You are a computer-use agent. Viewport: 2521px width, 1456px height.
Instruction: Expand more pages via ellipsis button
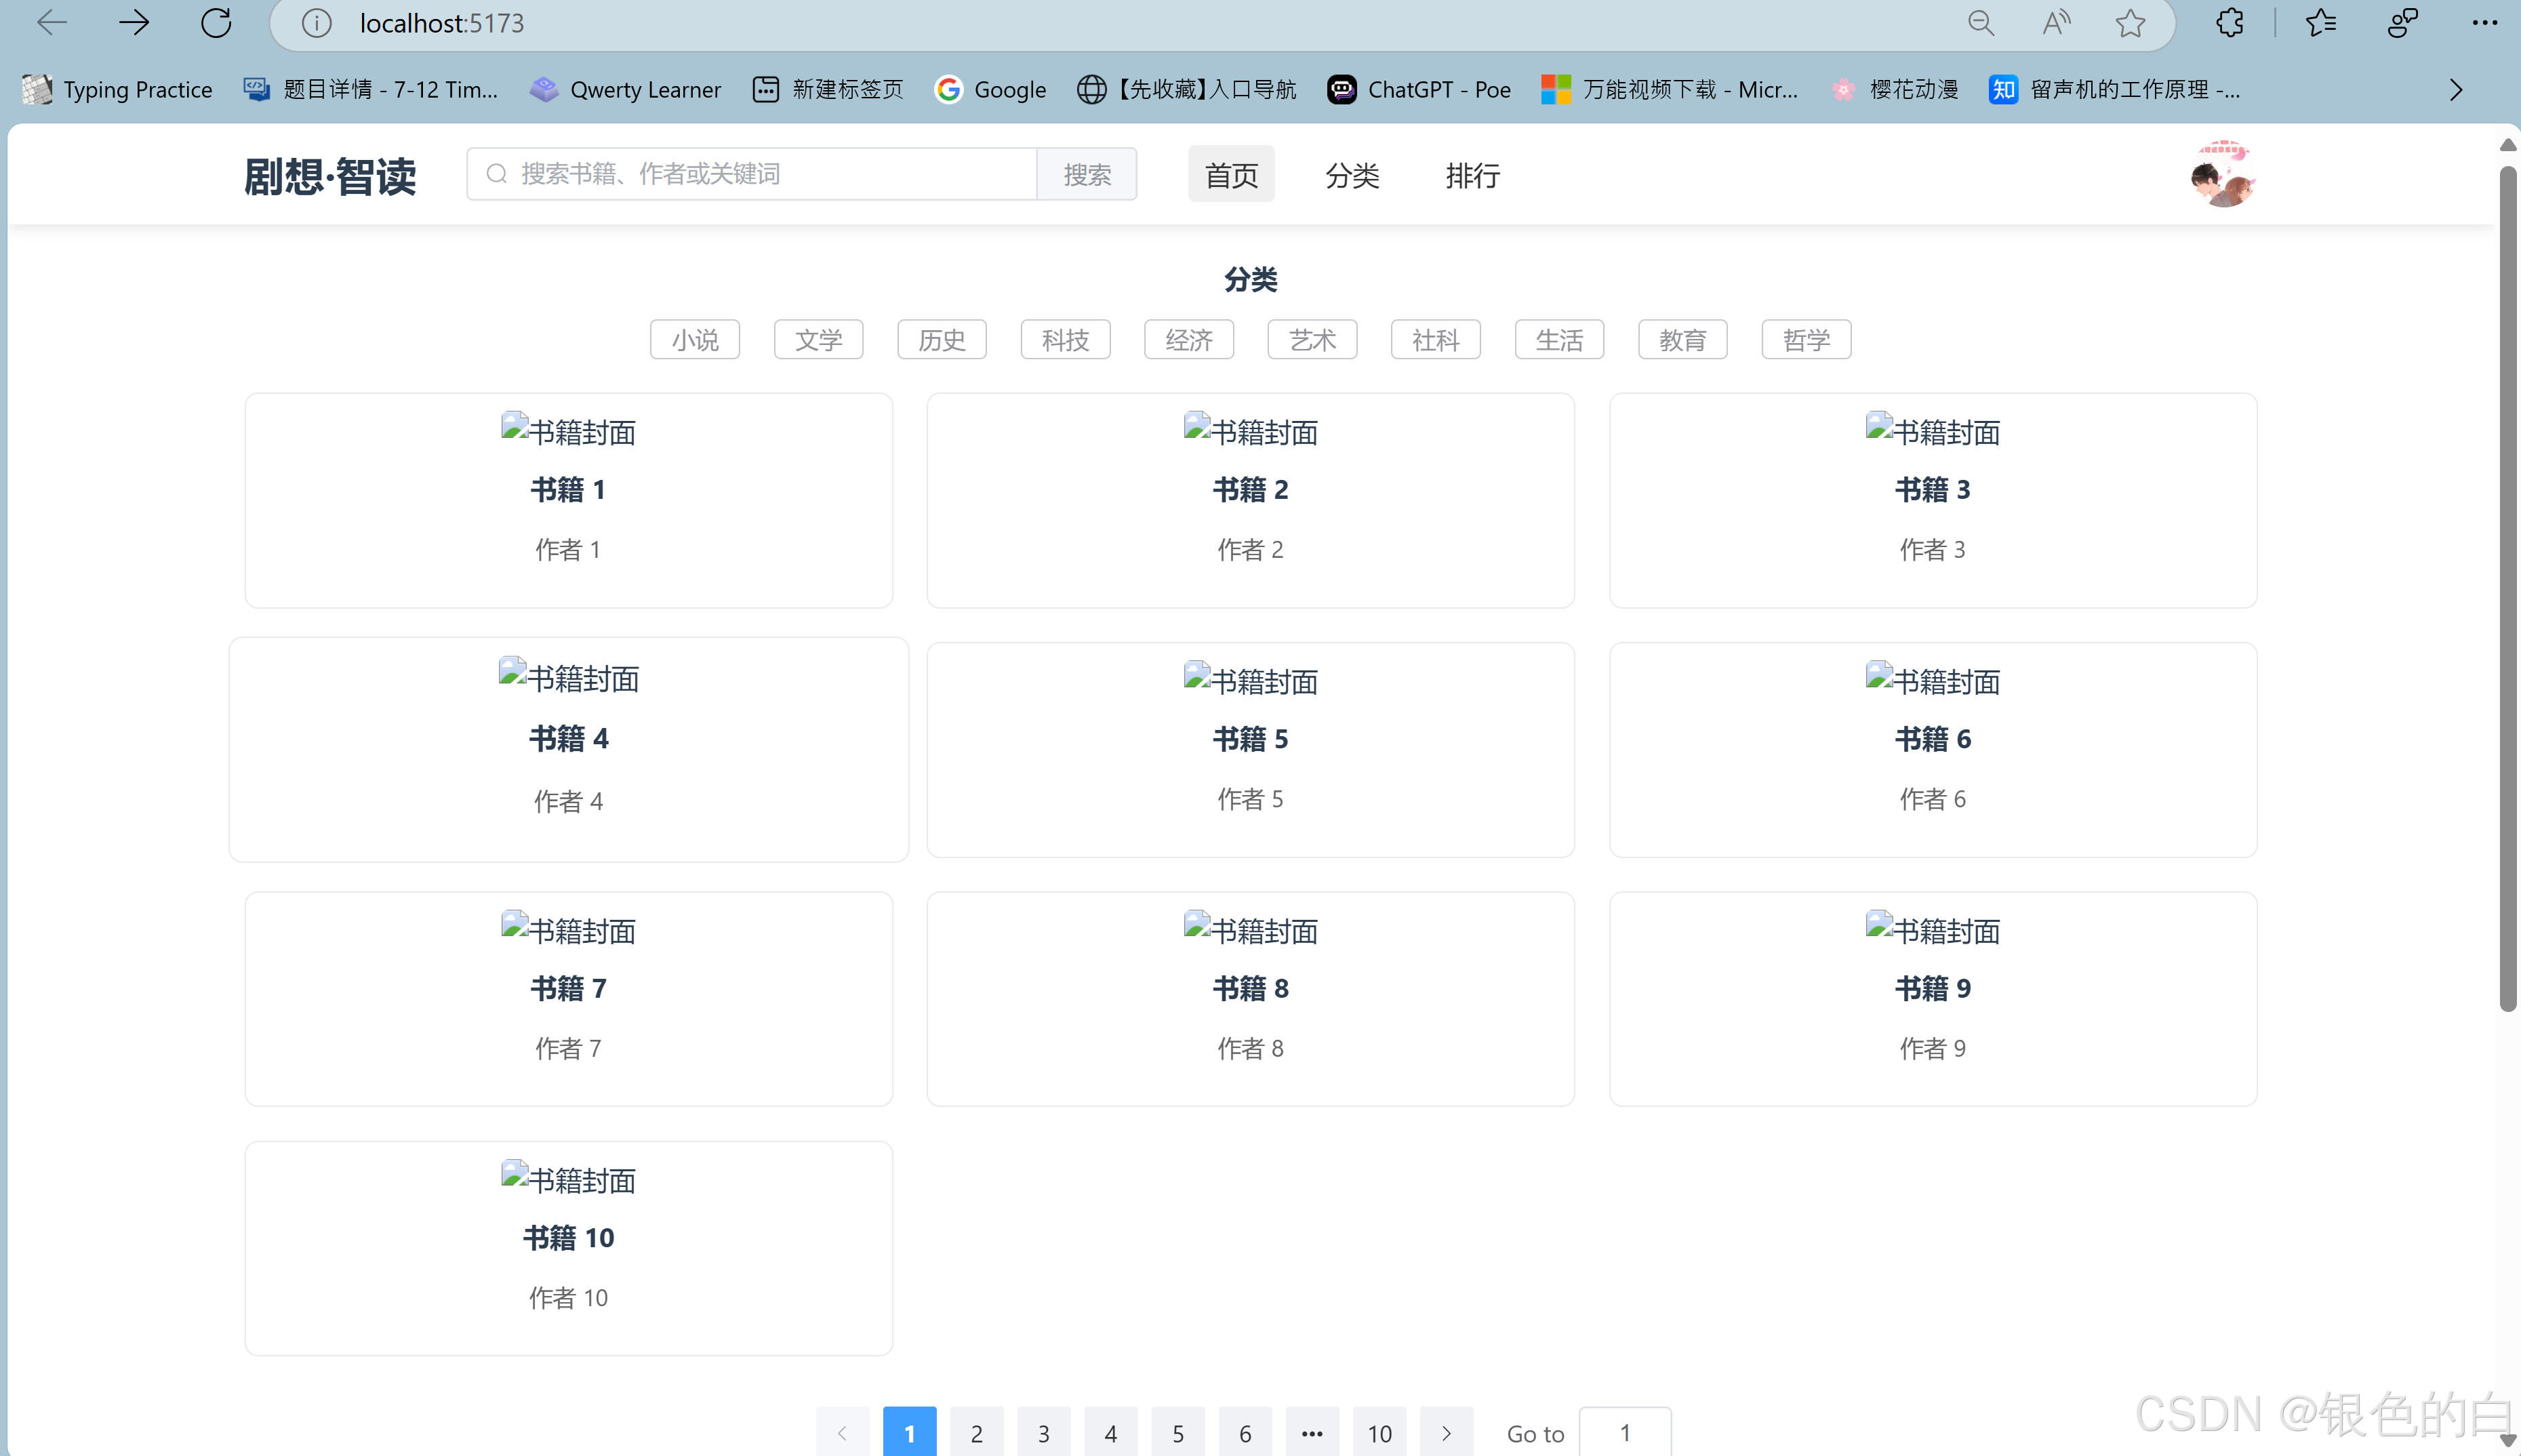point(1312,1433)
